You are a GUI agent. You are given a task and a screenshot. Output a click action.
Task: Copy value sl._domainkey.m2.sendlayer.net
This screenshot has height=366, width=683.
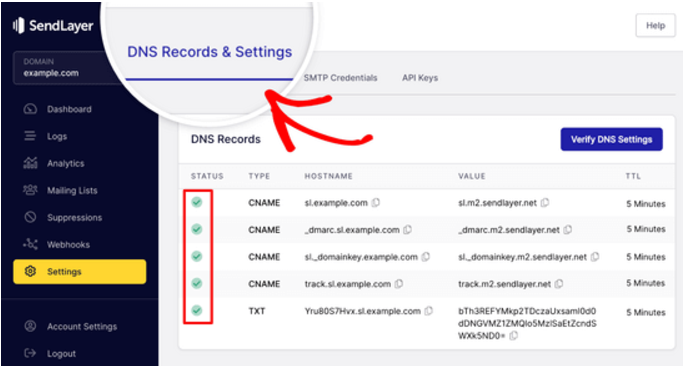coord(595,257)
